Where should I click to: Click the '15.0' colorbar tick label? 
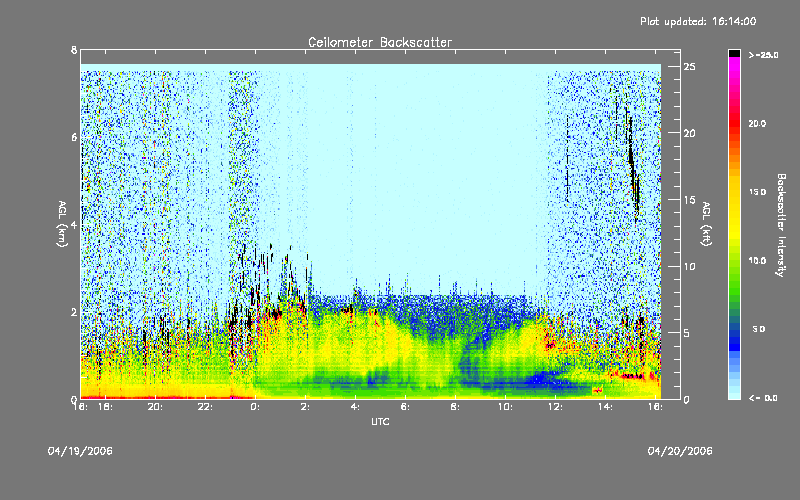(757, 192)
